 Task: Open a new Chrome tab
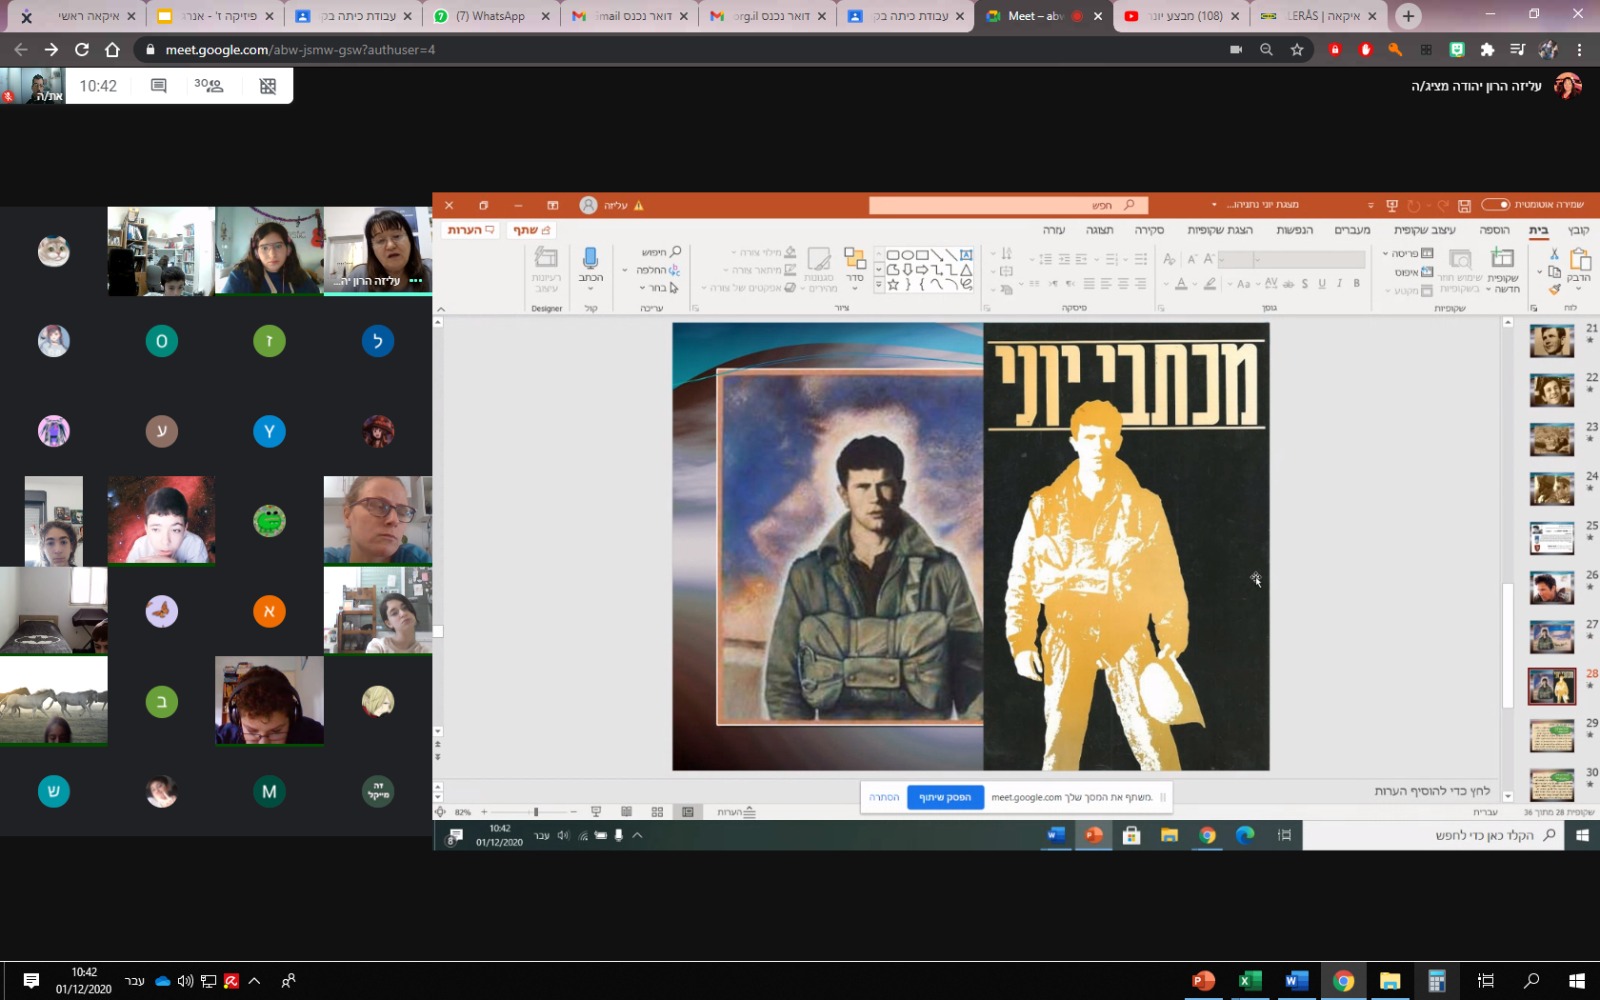(1408, 16)
